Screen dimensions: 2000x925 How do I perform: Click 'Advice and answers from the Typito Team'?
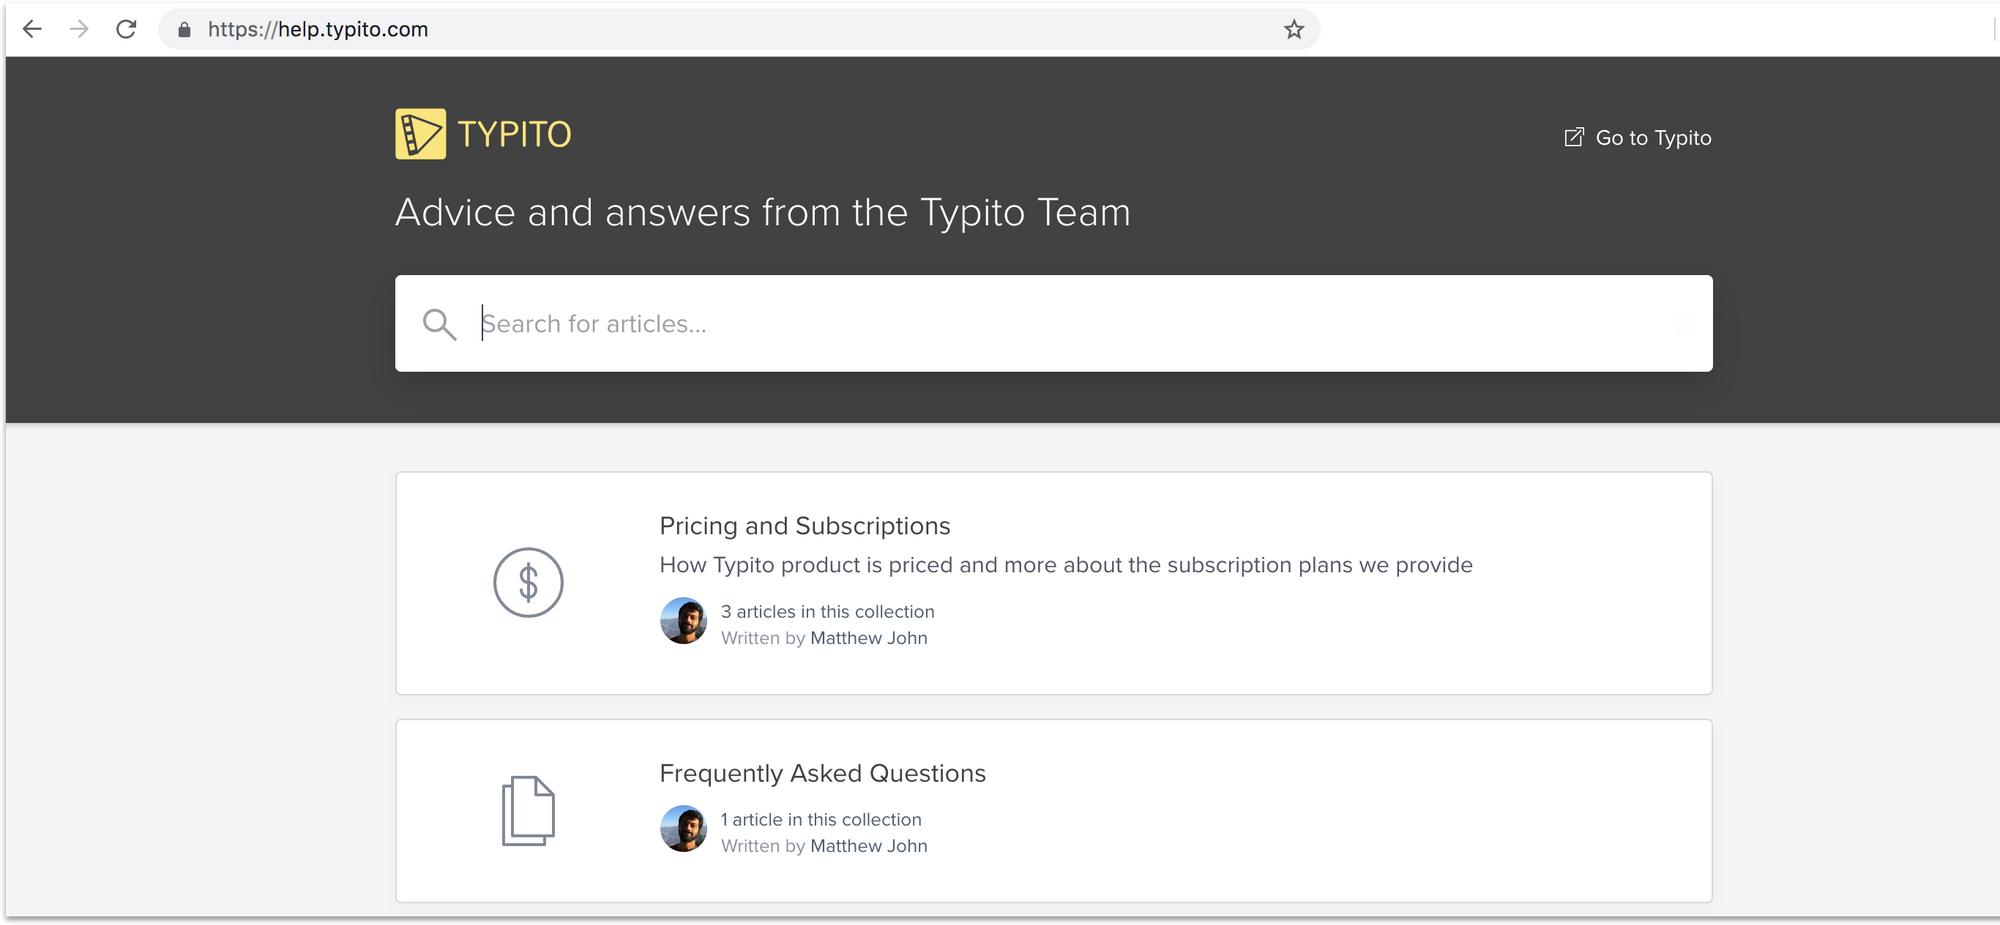763,212
